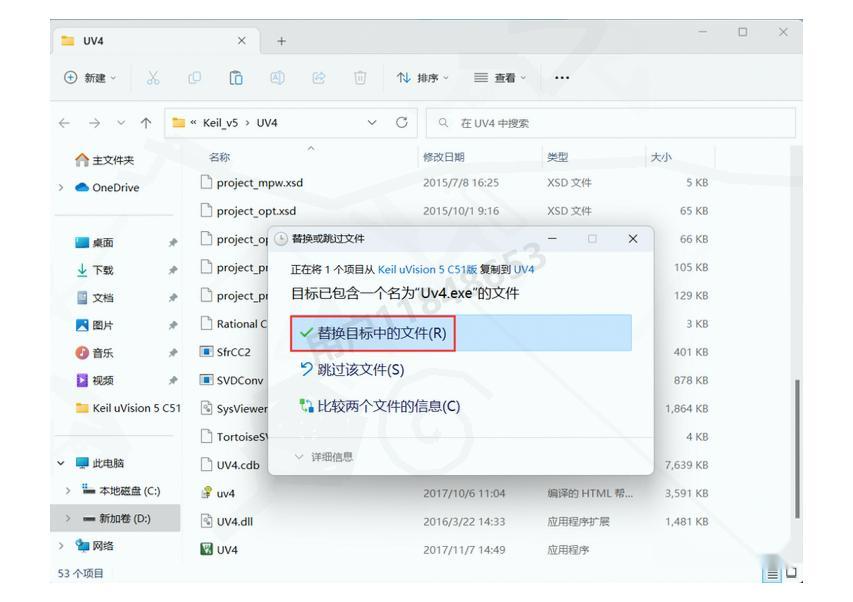Expand the 网络 tree node
Viewport: 853px width, 602px height.
click(61, 546)
